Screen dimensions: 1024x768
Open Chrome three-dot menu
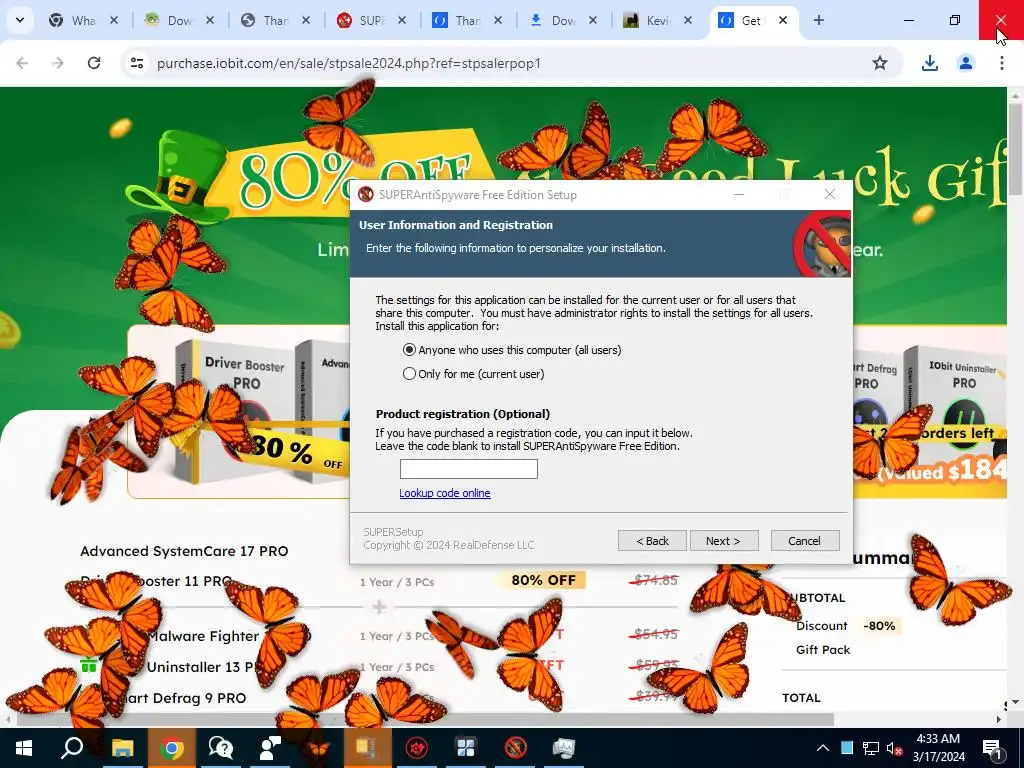(x=1001, y=63)
